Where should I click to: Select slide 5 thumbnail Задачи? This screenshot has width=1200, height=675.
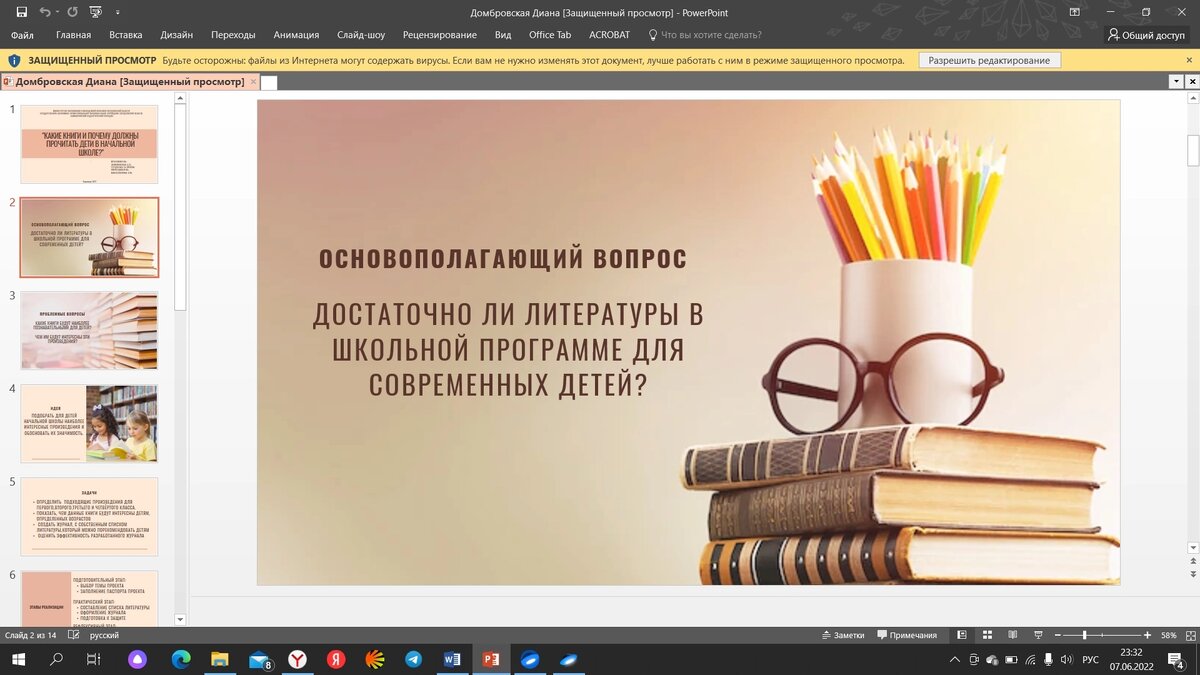click(x=89, y=516)
